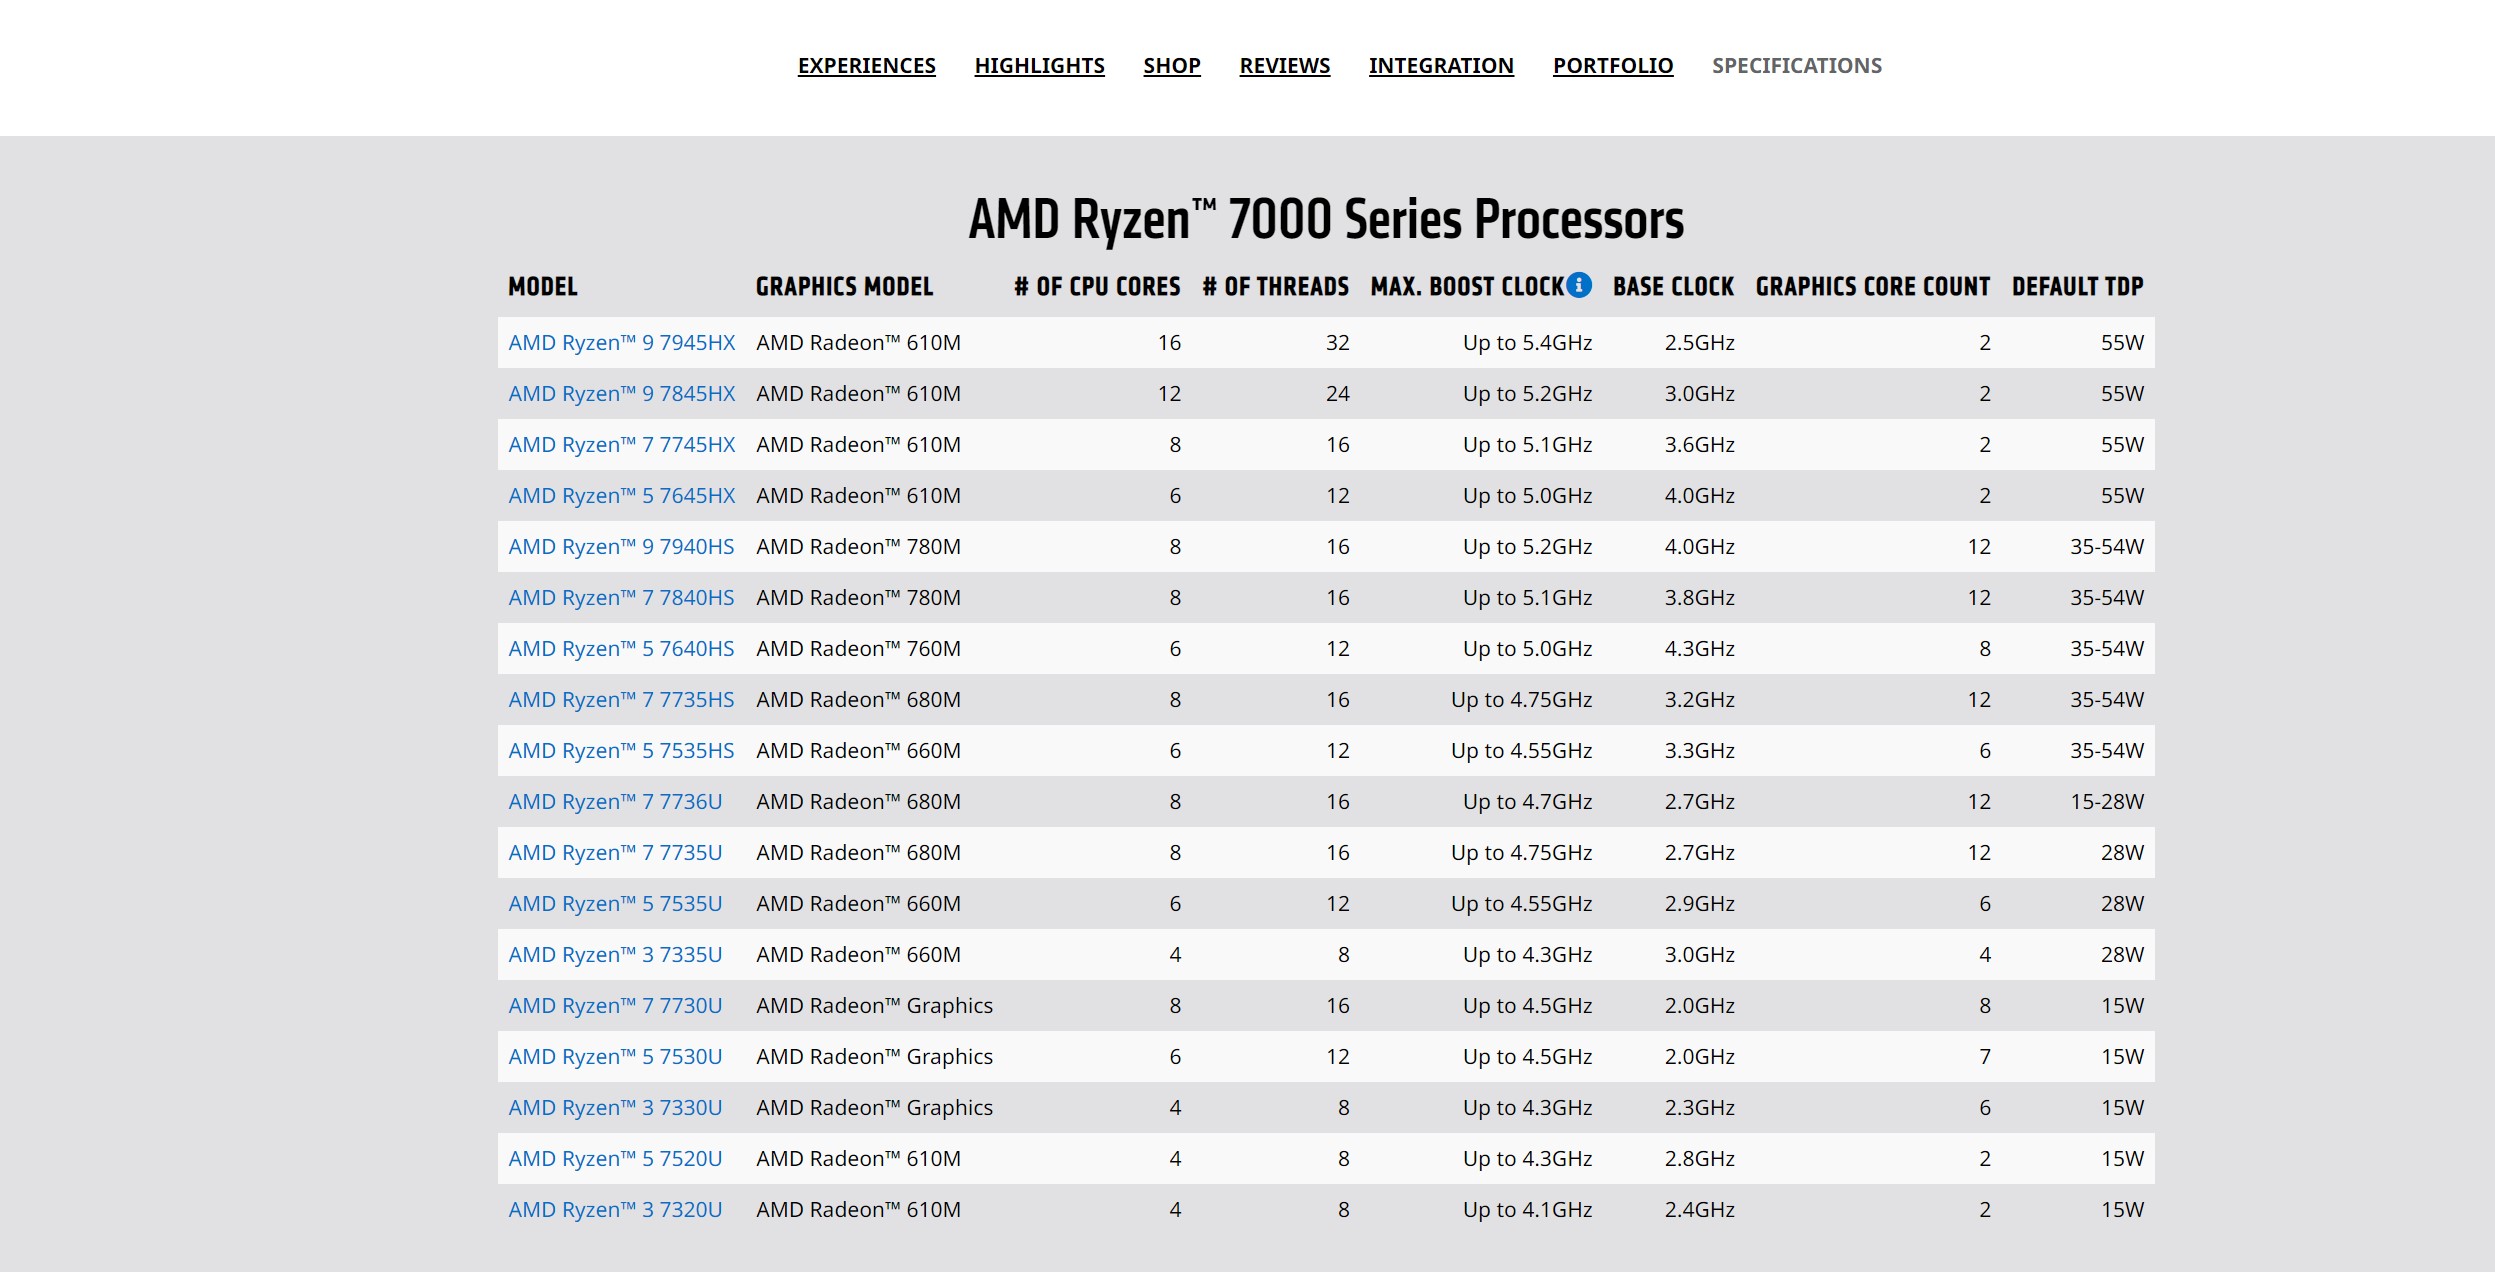2495x1272 pixels.
Task: Open the Integration navigation tab
Action: click(1441, 66)
